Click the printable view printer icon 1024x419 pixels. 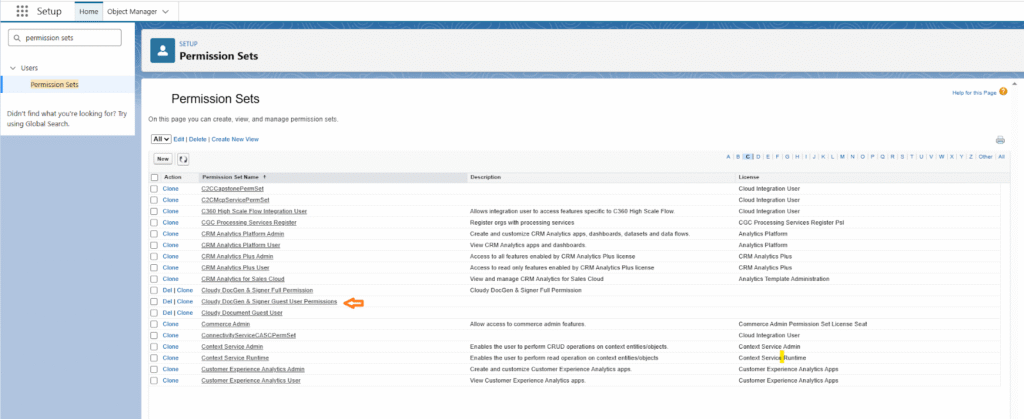[x=999, y=140]
